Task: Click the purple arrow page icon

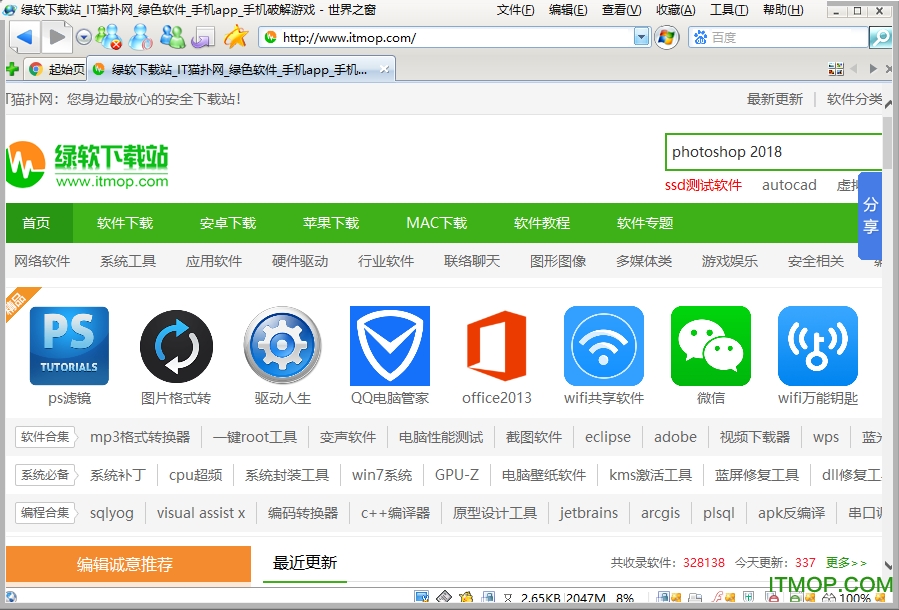Action: point(203,38)
